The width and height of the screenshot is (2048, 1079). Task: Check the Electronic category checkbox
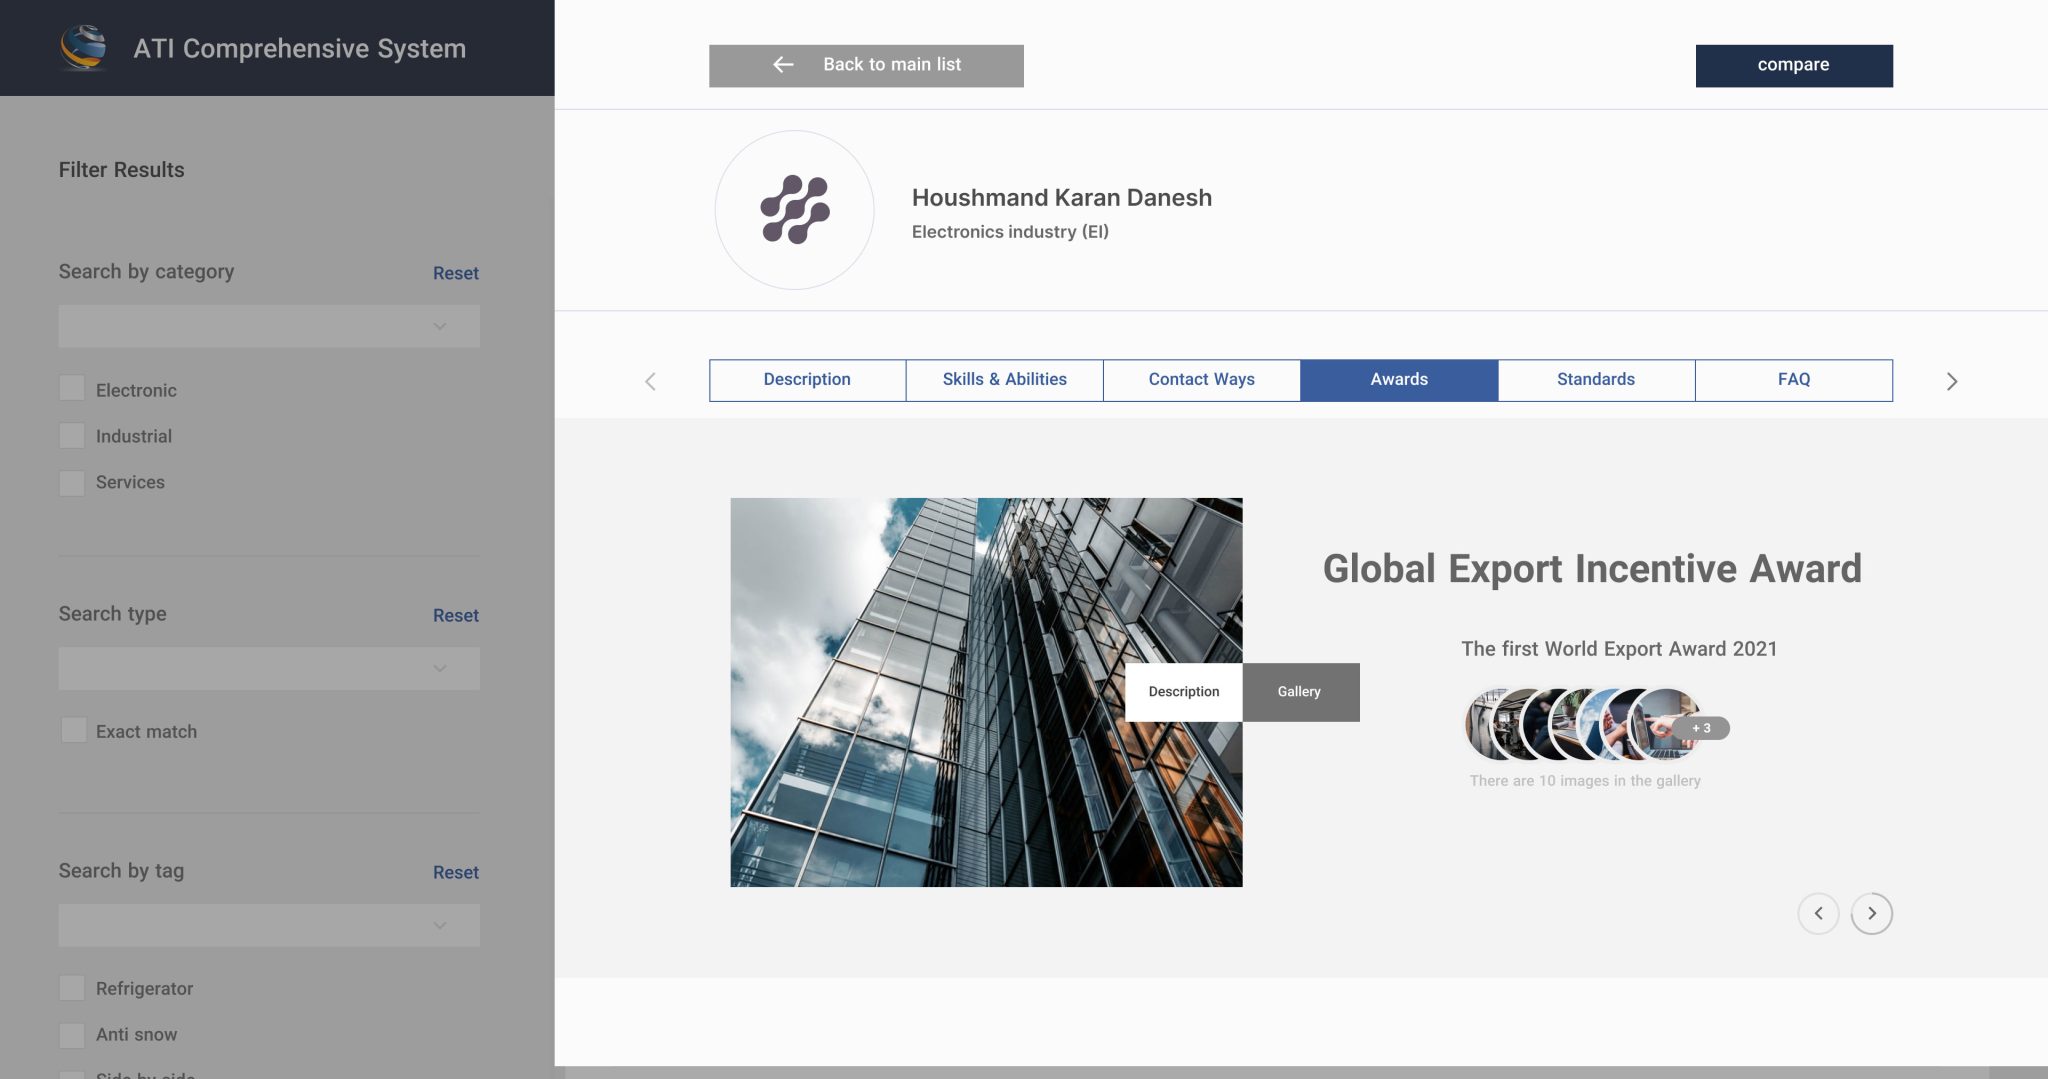tap(72, 389)
